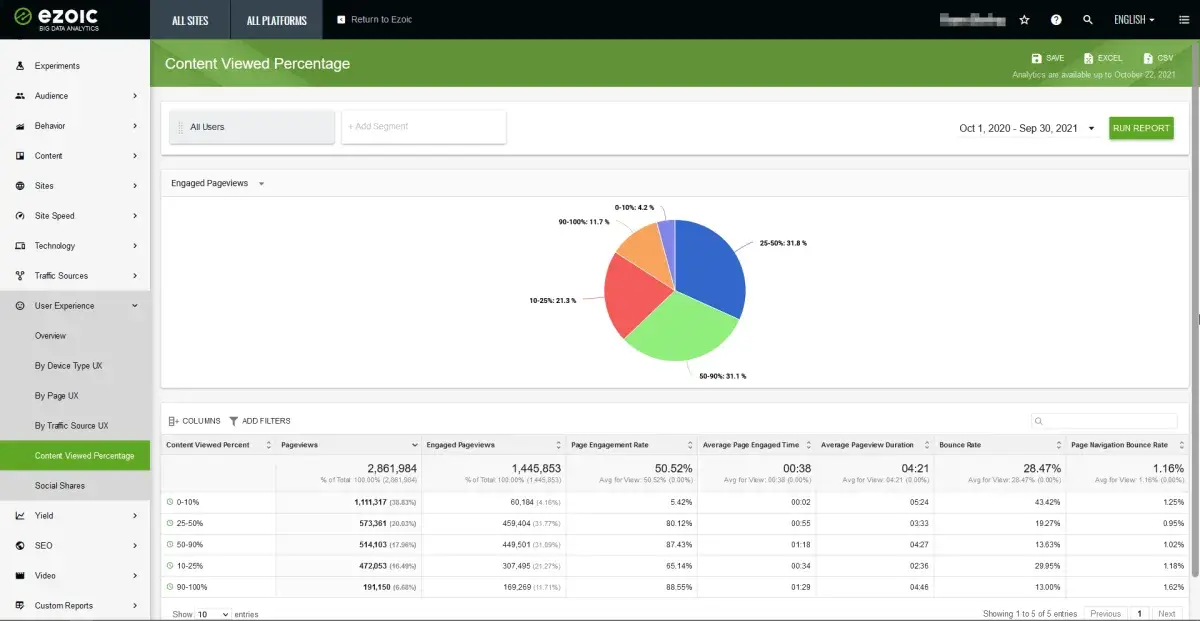
Task: Click the RUN REPORT button
Action: 1141,128
